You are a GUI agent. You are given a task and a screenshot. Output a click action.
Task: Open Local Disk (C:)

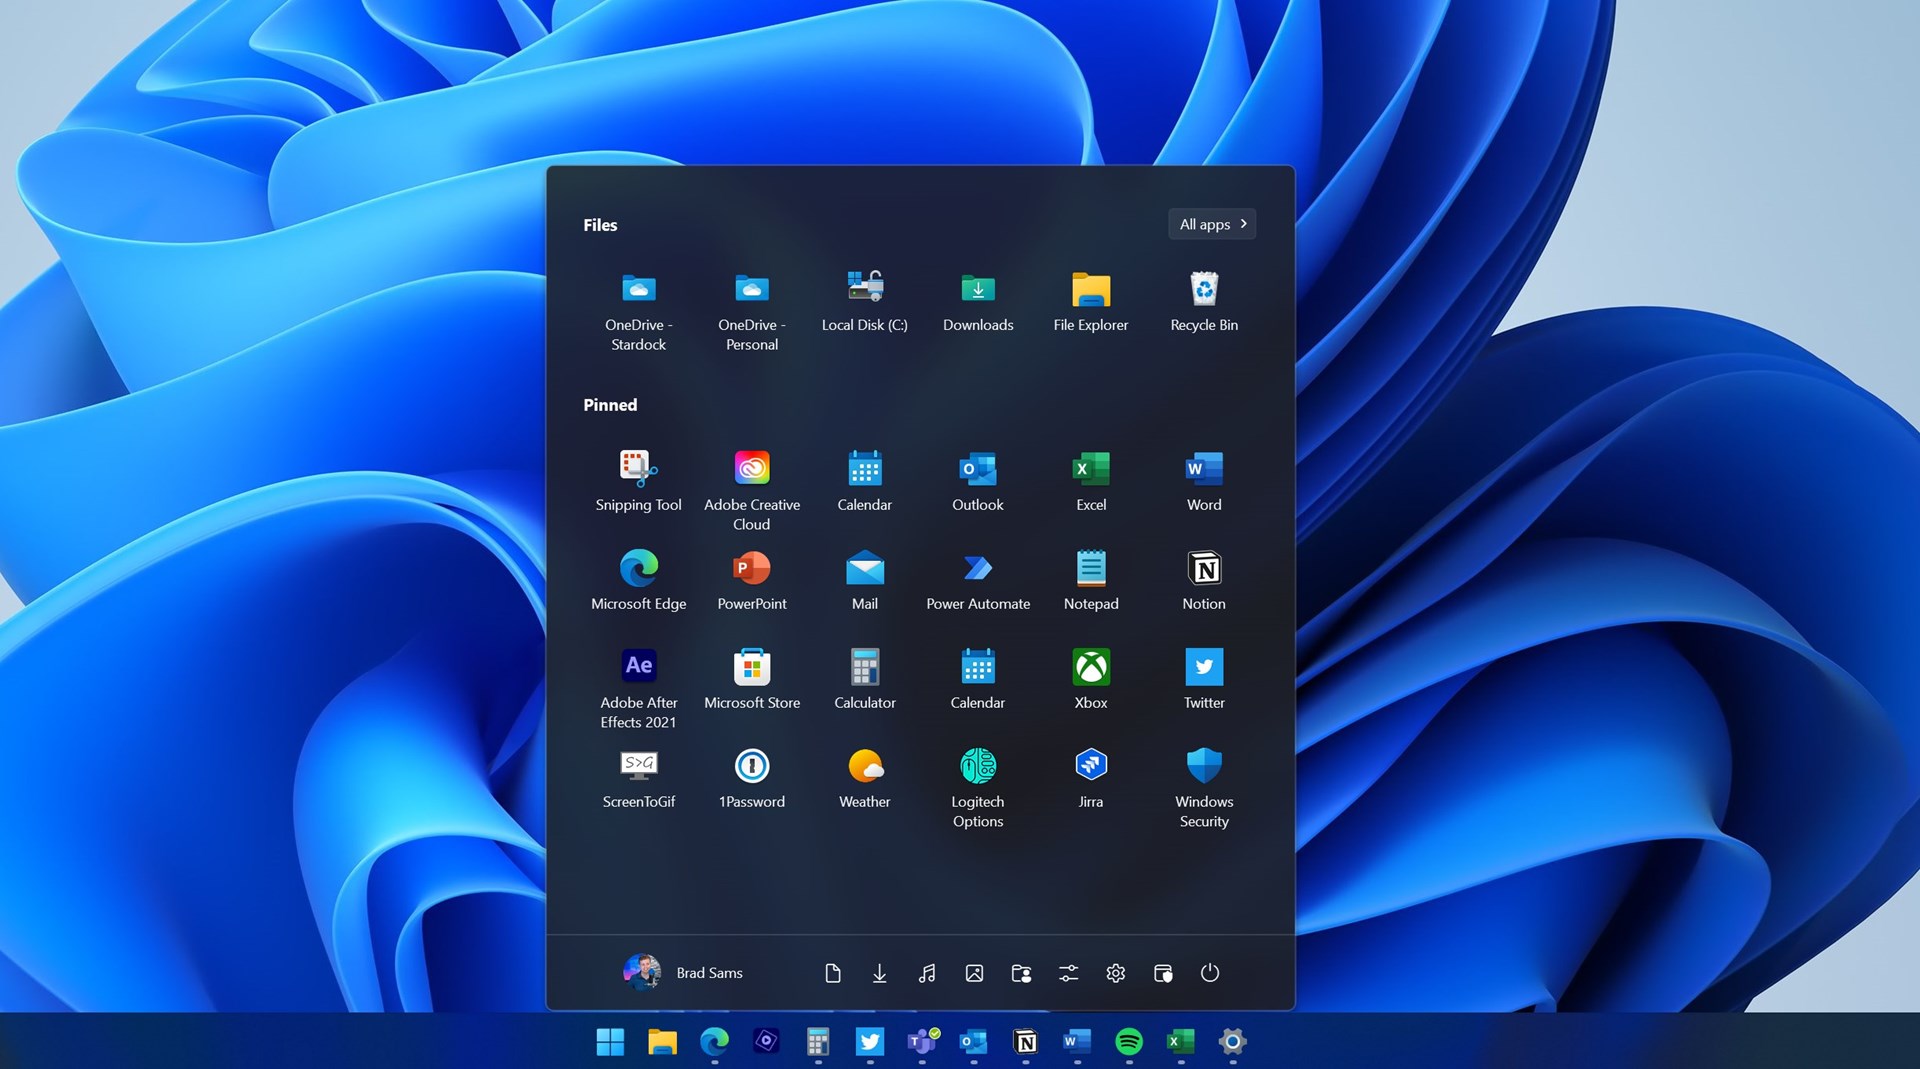[x=865, y=301]
